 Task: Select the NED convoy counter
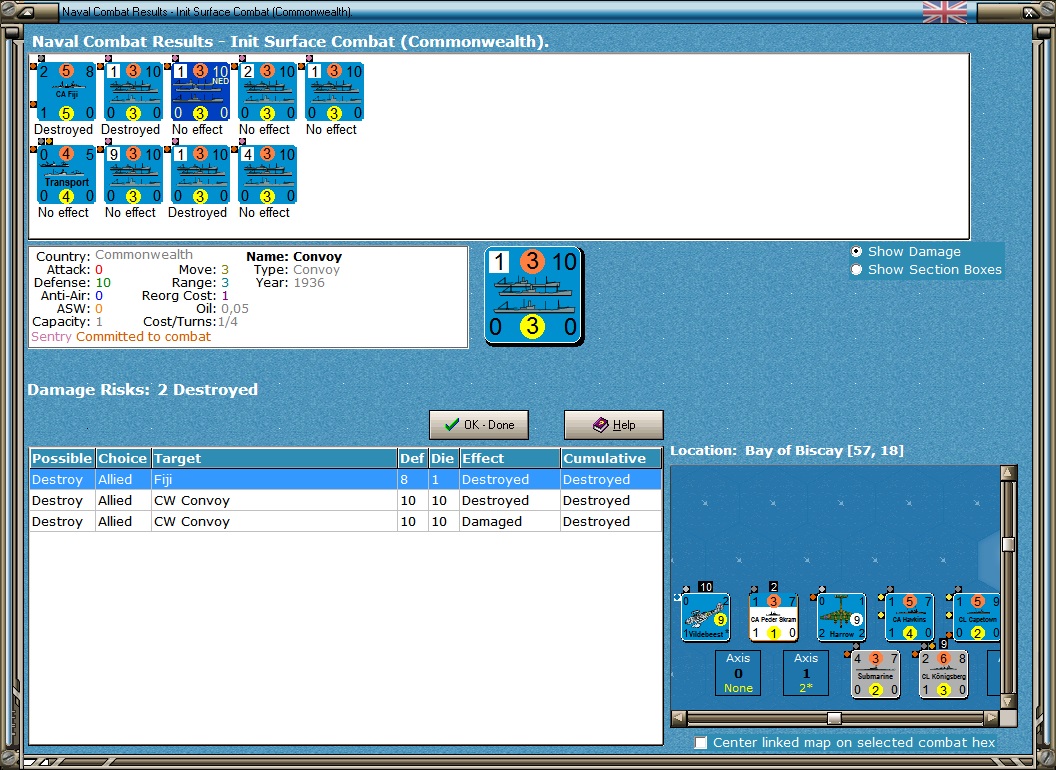[x=201, y=92]
